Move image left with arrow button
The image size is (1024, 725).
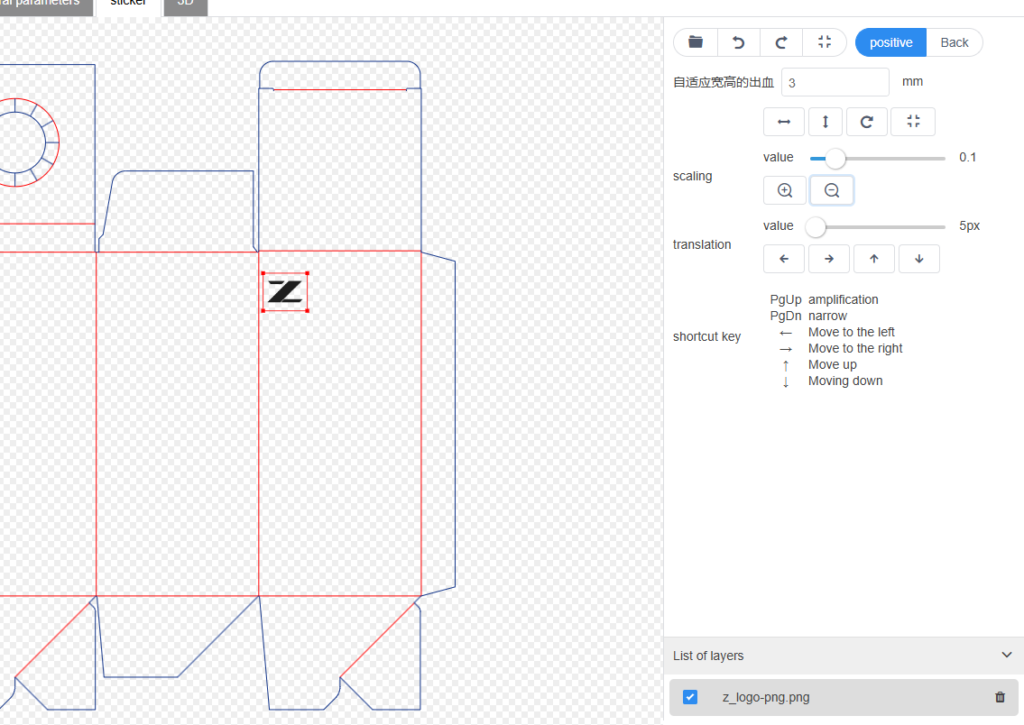pos(784,259)
